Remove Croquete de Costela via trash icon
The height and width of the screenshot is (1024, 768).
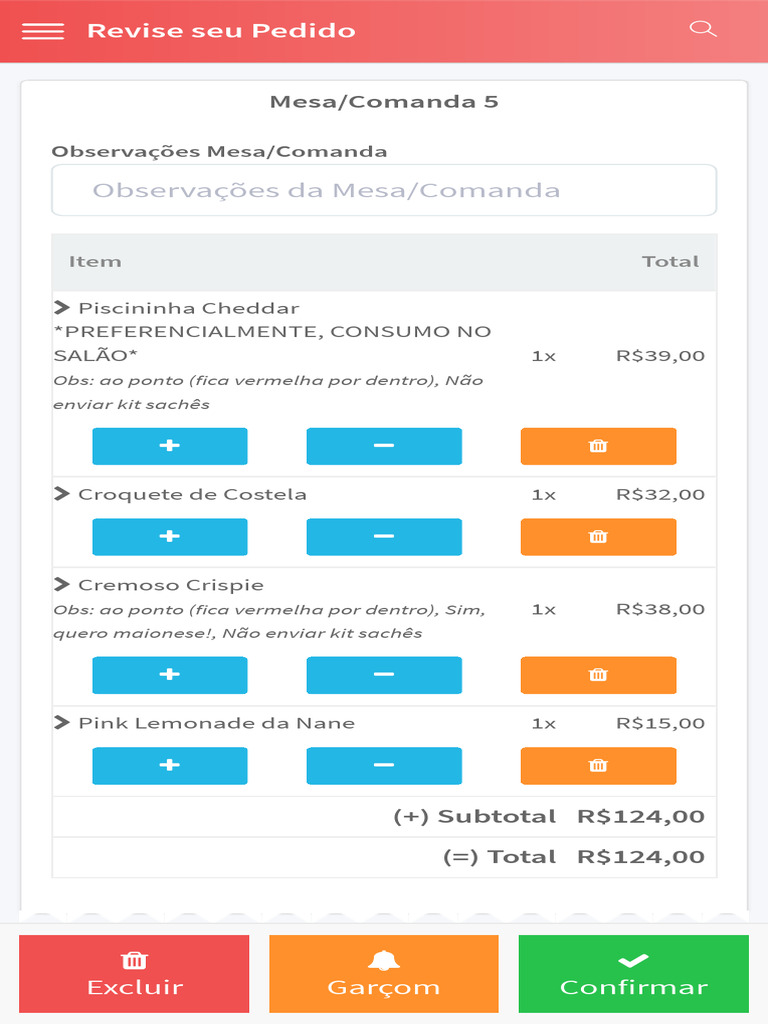[598, 537]
